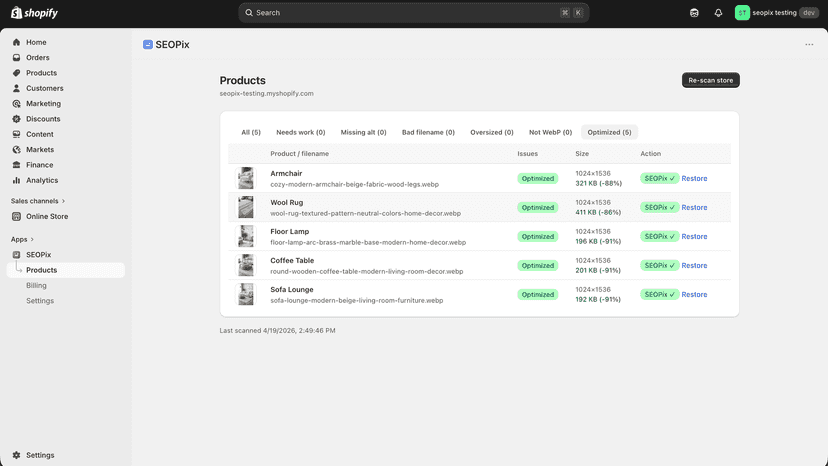828x466 pixels.
Task: Click the Shopify logo
Action: (34, 13)
